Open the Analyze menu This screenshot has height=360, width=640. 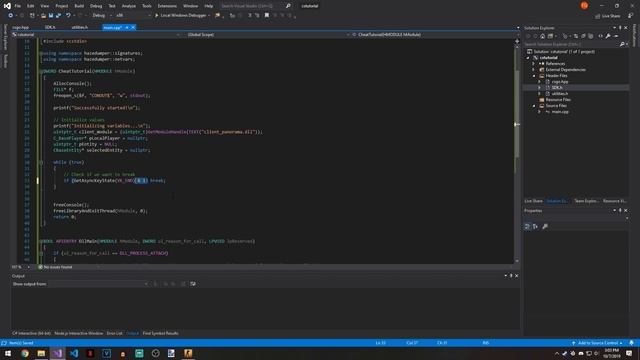[129, 6]
